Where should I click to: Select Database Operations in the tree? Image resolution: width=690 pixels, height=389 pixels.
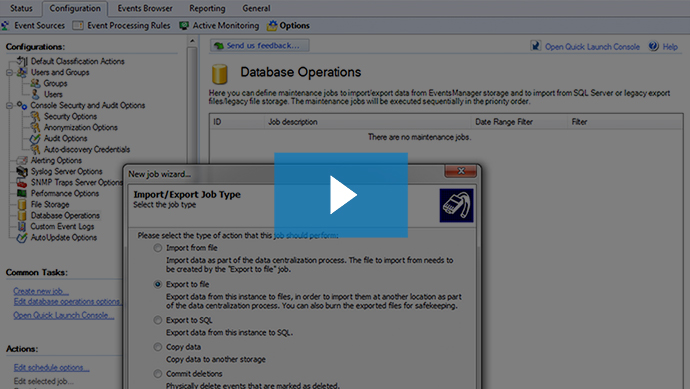pos(65,216)
